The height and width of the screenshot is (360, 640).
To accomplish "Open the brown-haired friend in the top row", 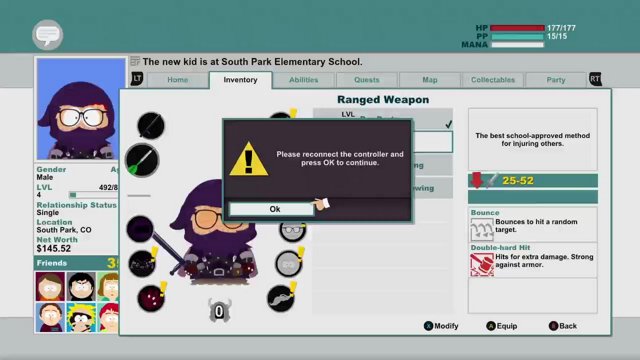I will (x=50, y=287).
